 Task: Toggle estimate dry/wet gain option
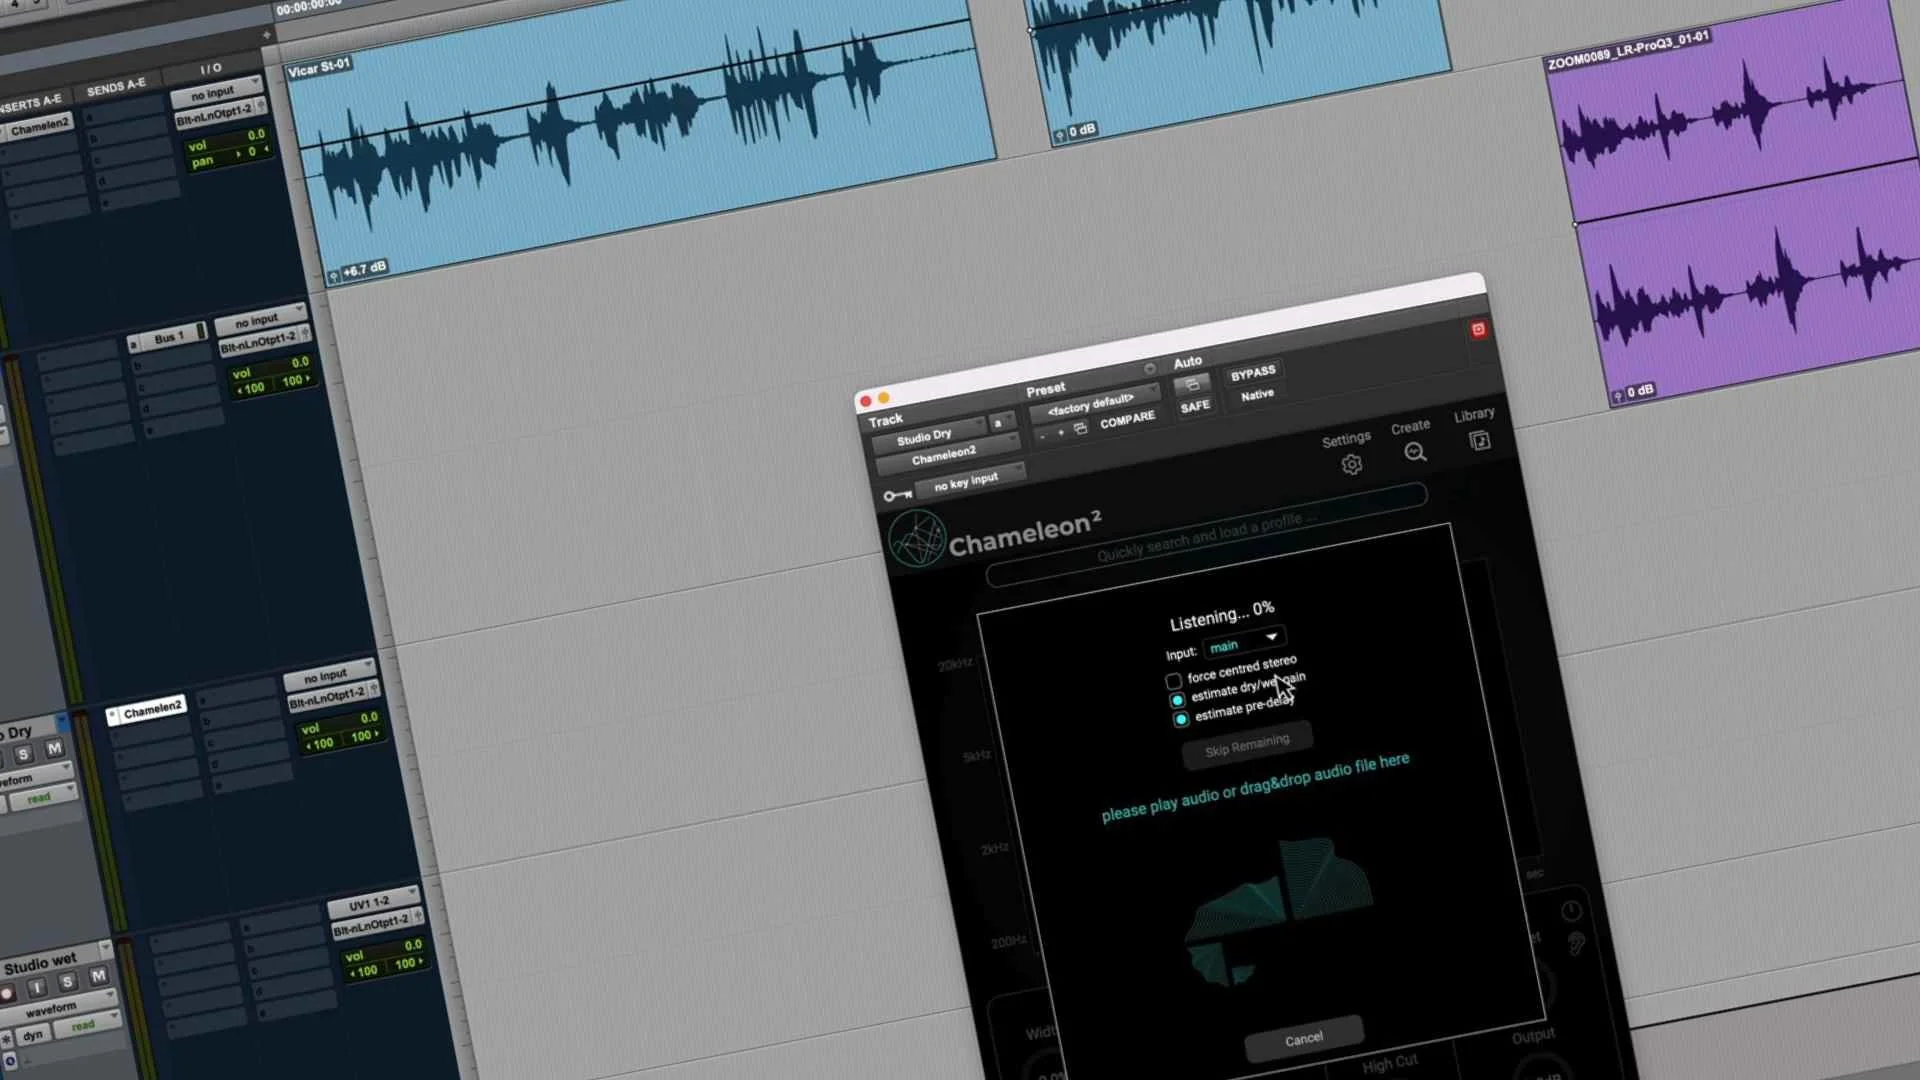[1177, 700]
